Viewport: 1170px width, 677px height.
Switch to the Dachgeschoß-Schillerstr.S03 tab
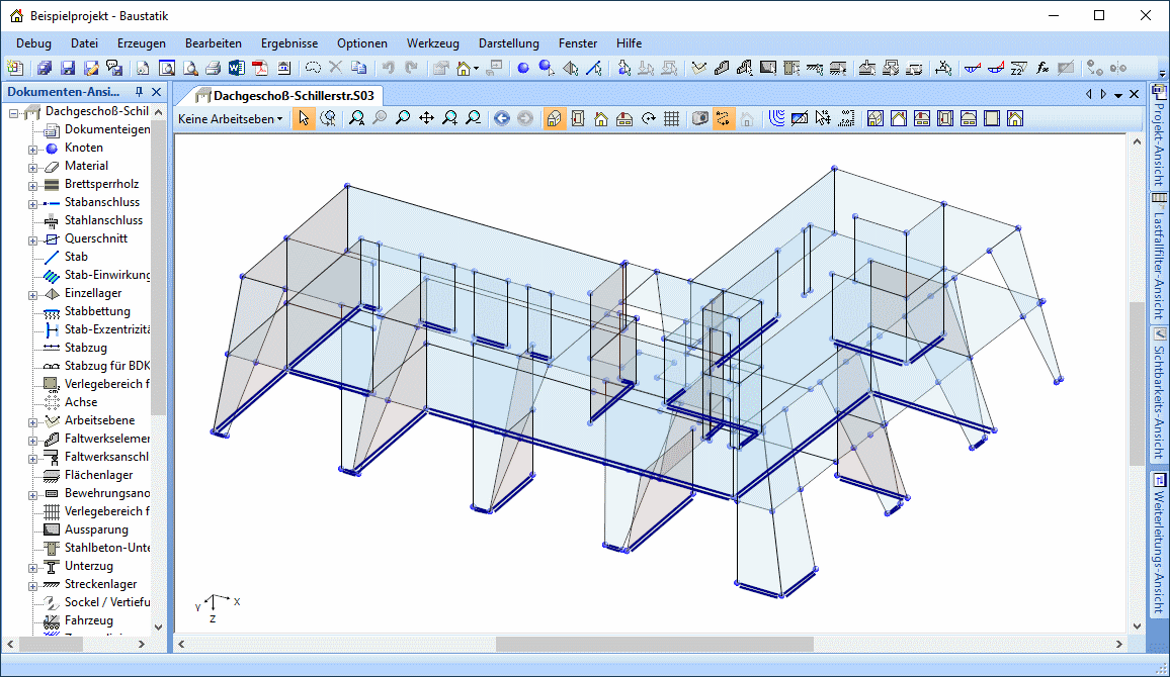(x=285, y=95)
